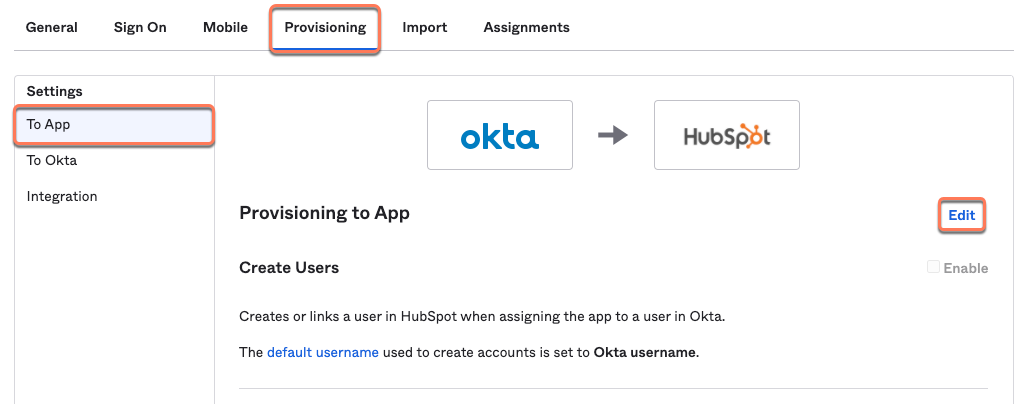Viewport: 1024px width, 404px height.
Task: Switch to the Assignments tab
Action: click(x=526, y=27)
